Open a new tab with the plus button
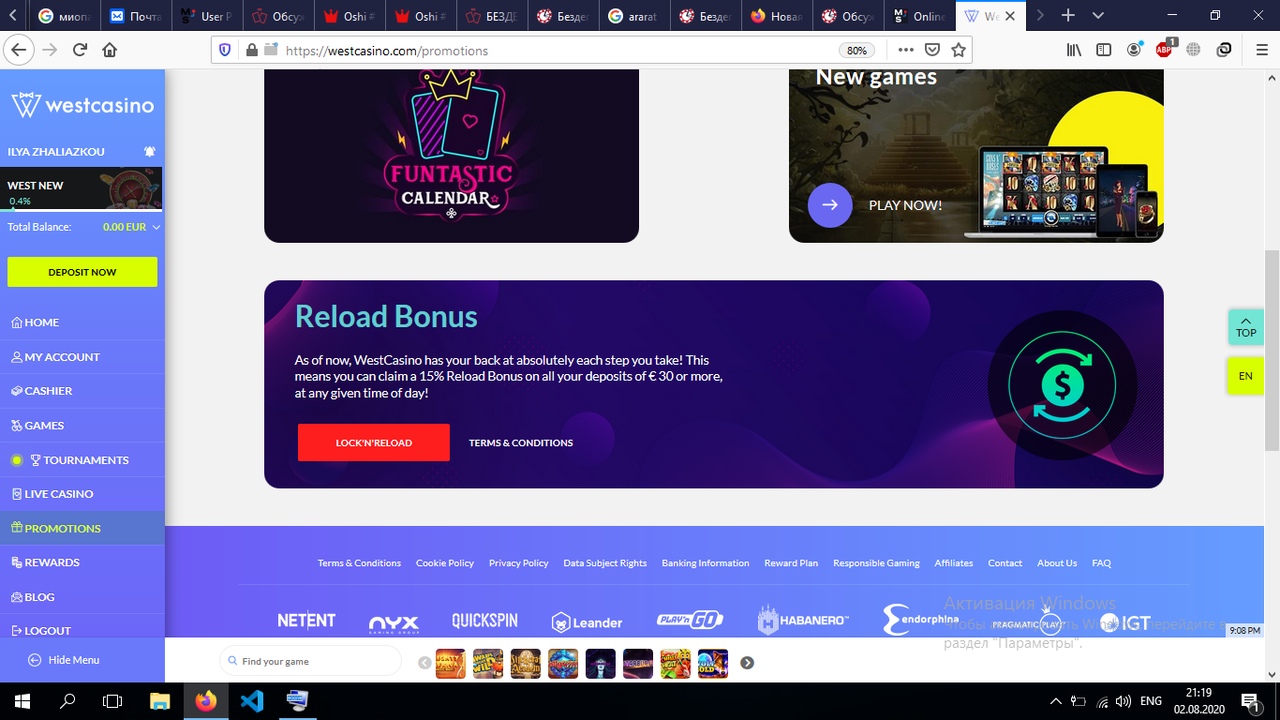 pyautogui.click(x=1069, y=16)
